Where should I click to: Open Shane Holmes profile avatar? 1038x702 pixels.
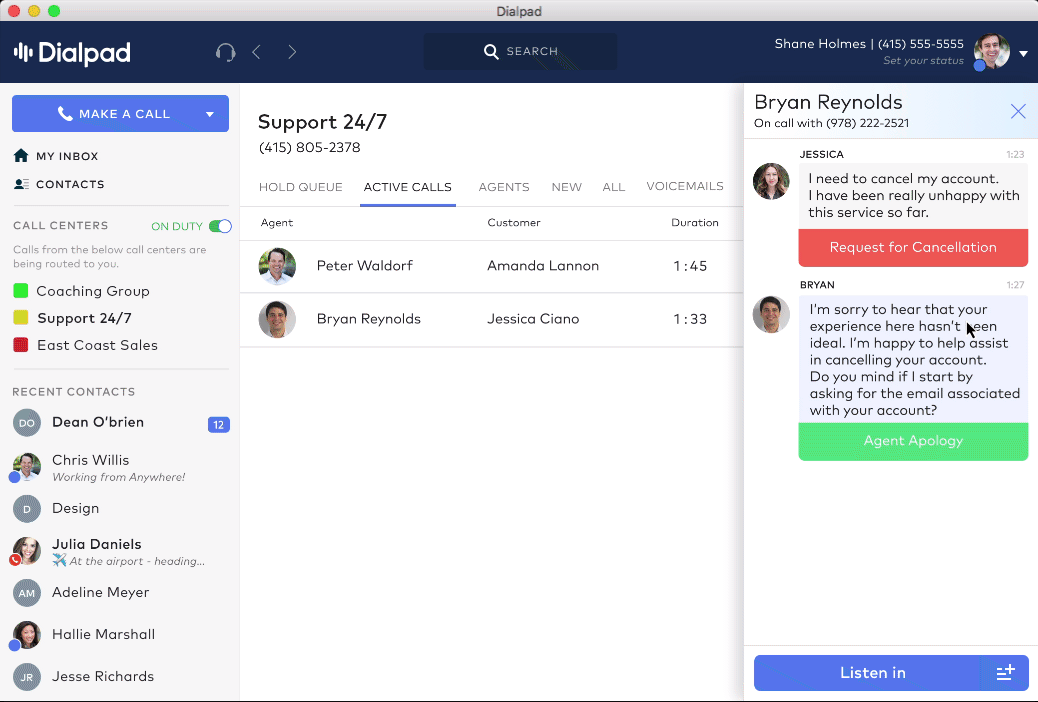click(x=991, y=52)
